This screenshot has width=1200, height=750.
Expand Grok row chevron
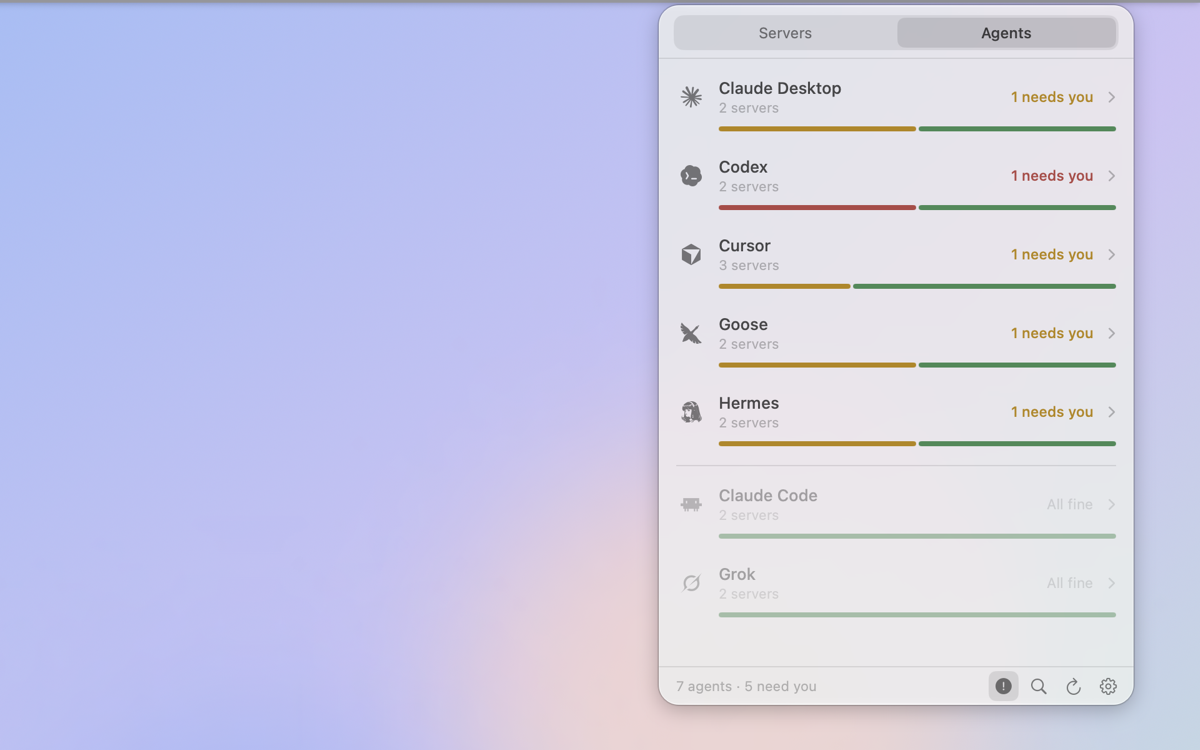(1111, 583)
